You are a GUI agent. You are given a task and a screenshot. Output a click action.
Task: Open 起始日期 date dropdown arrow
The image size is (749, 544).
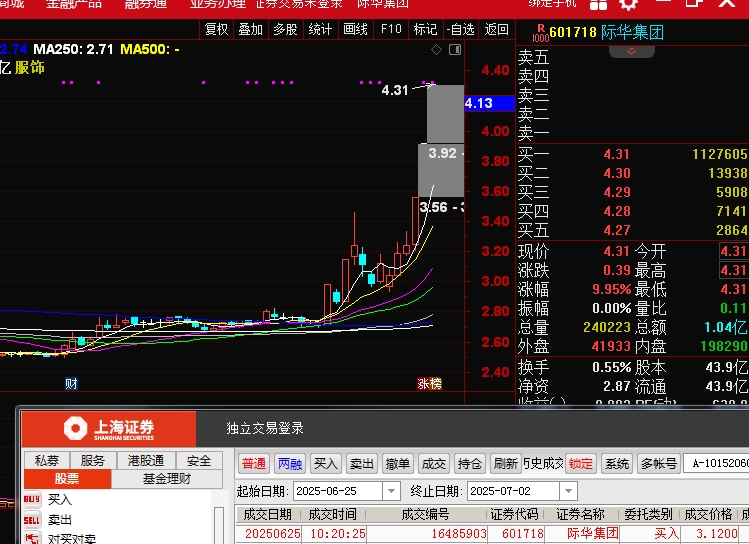coord(391,491)
